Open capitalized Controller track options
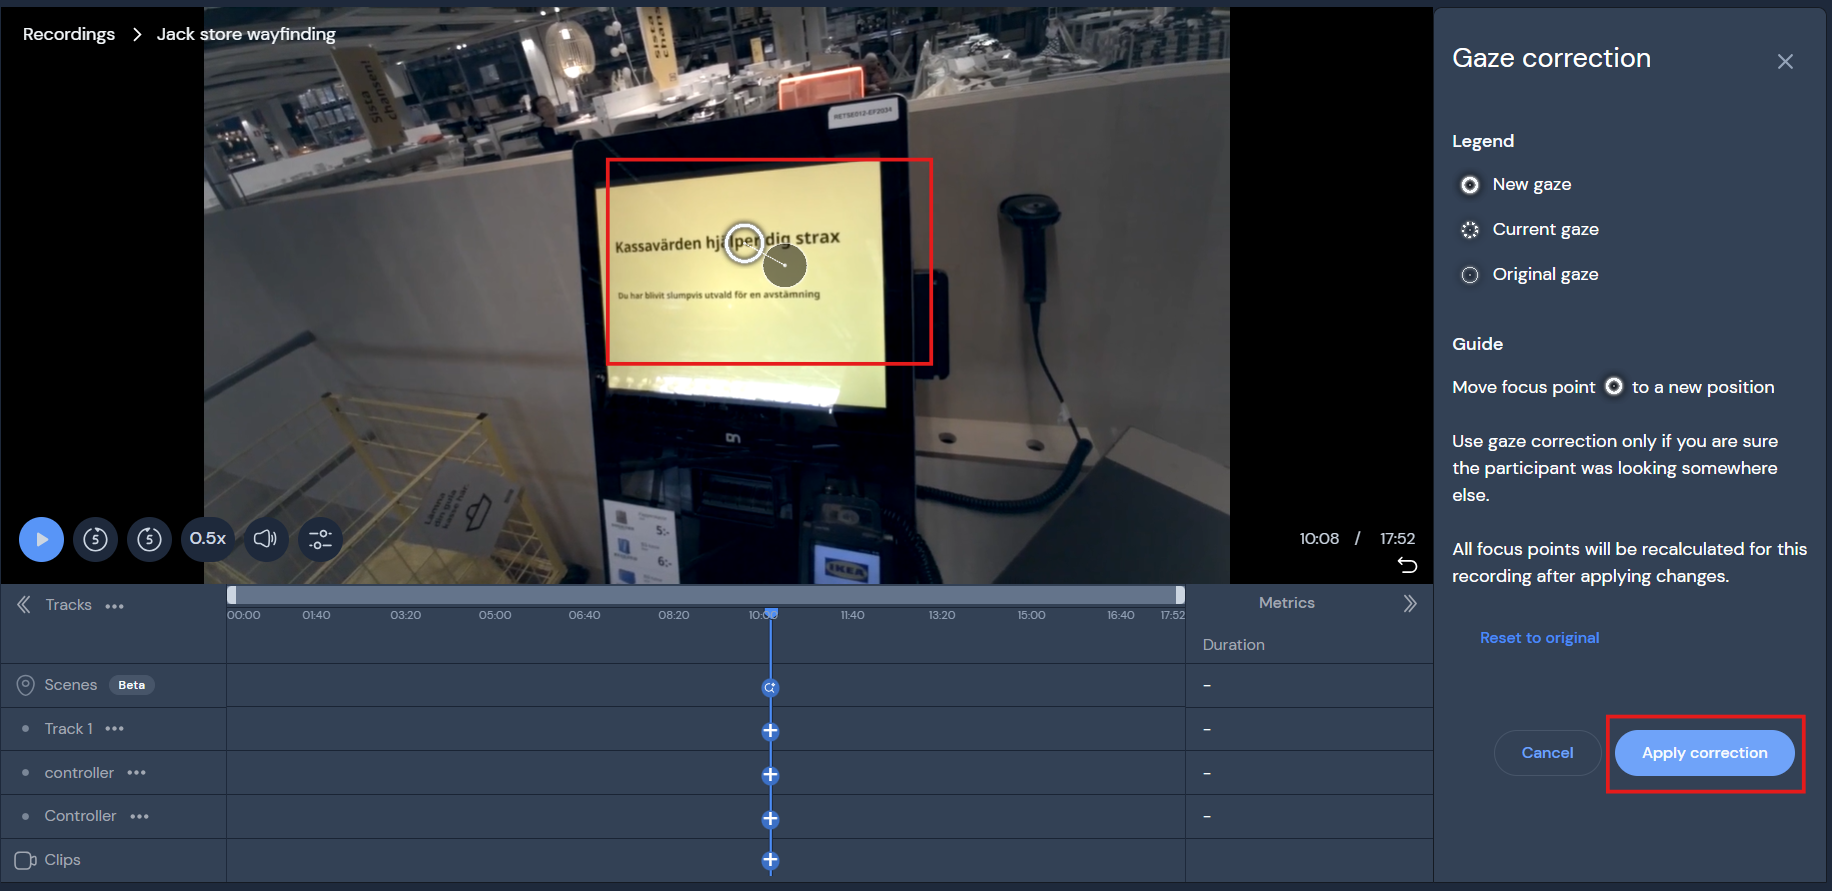This screenshot has width=1832, height=891. tap(140, 817)
